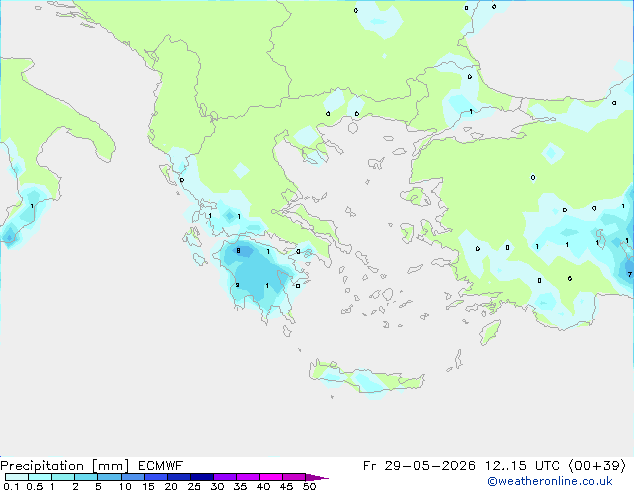Click the 2–5 mm legend swatch

[86, 477]
